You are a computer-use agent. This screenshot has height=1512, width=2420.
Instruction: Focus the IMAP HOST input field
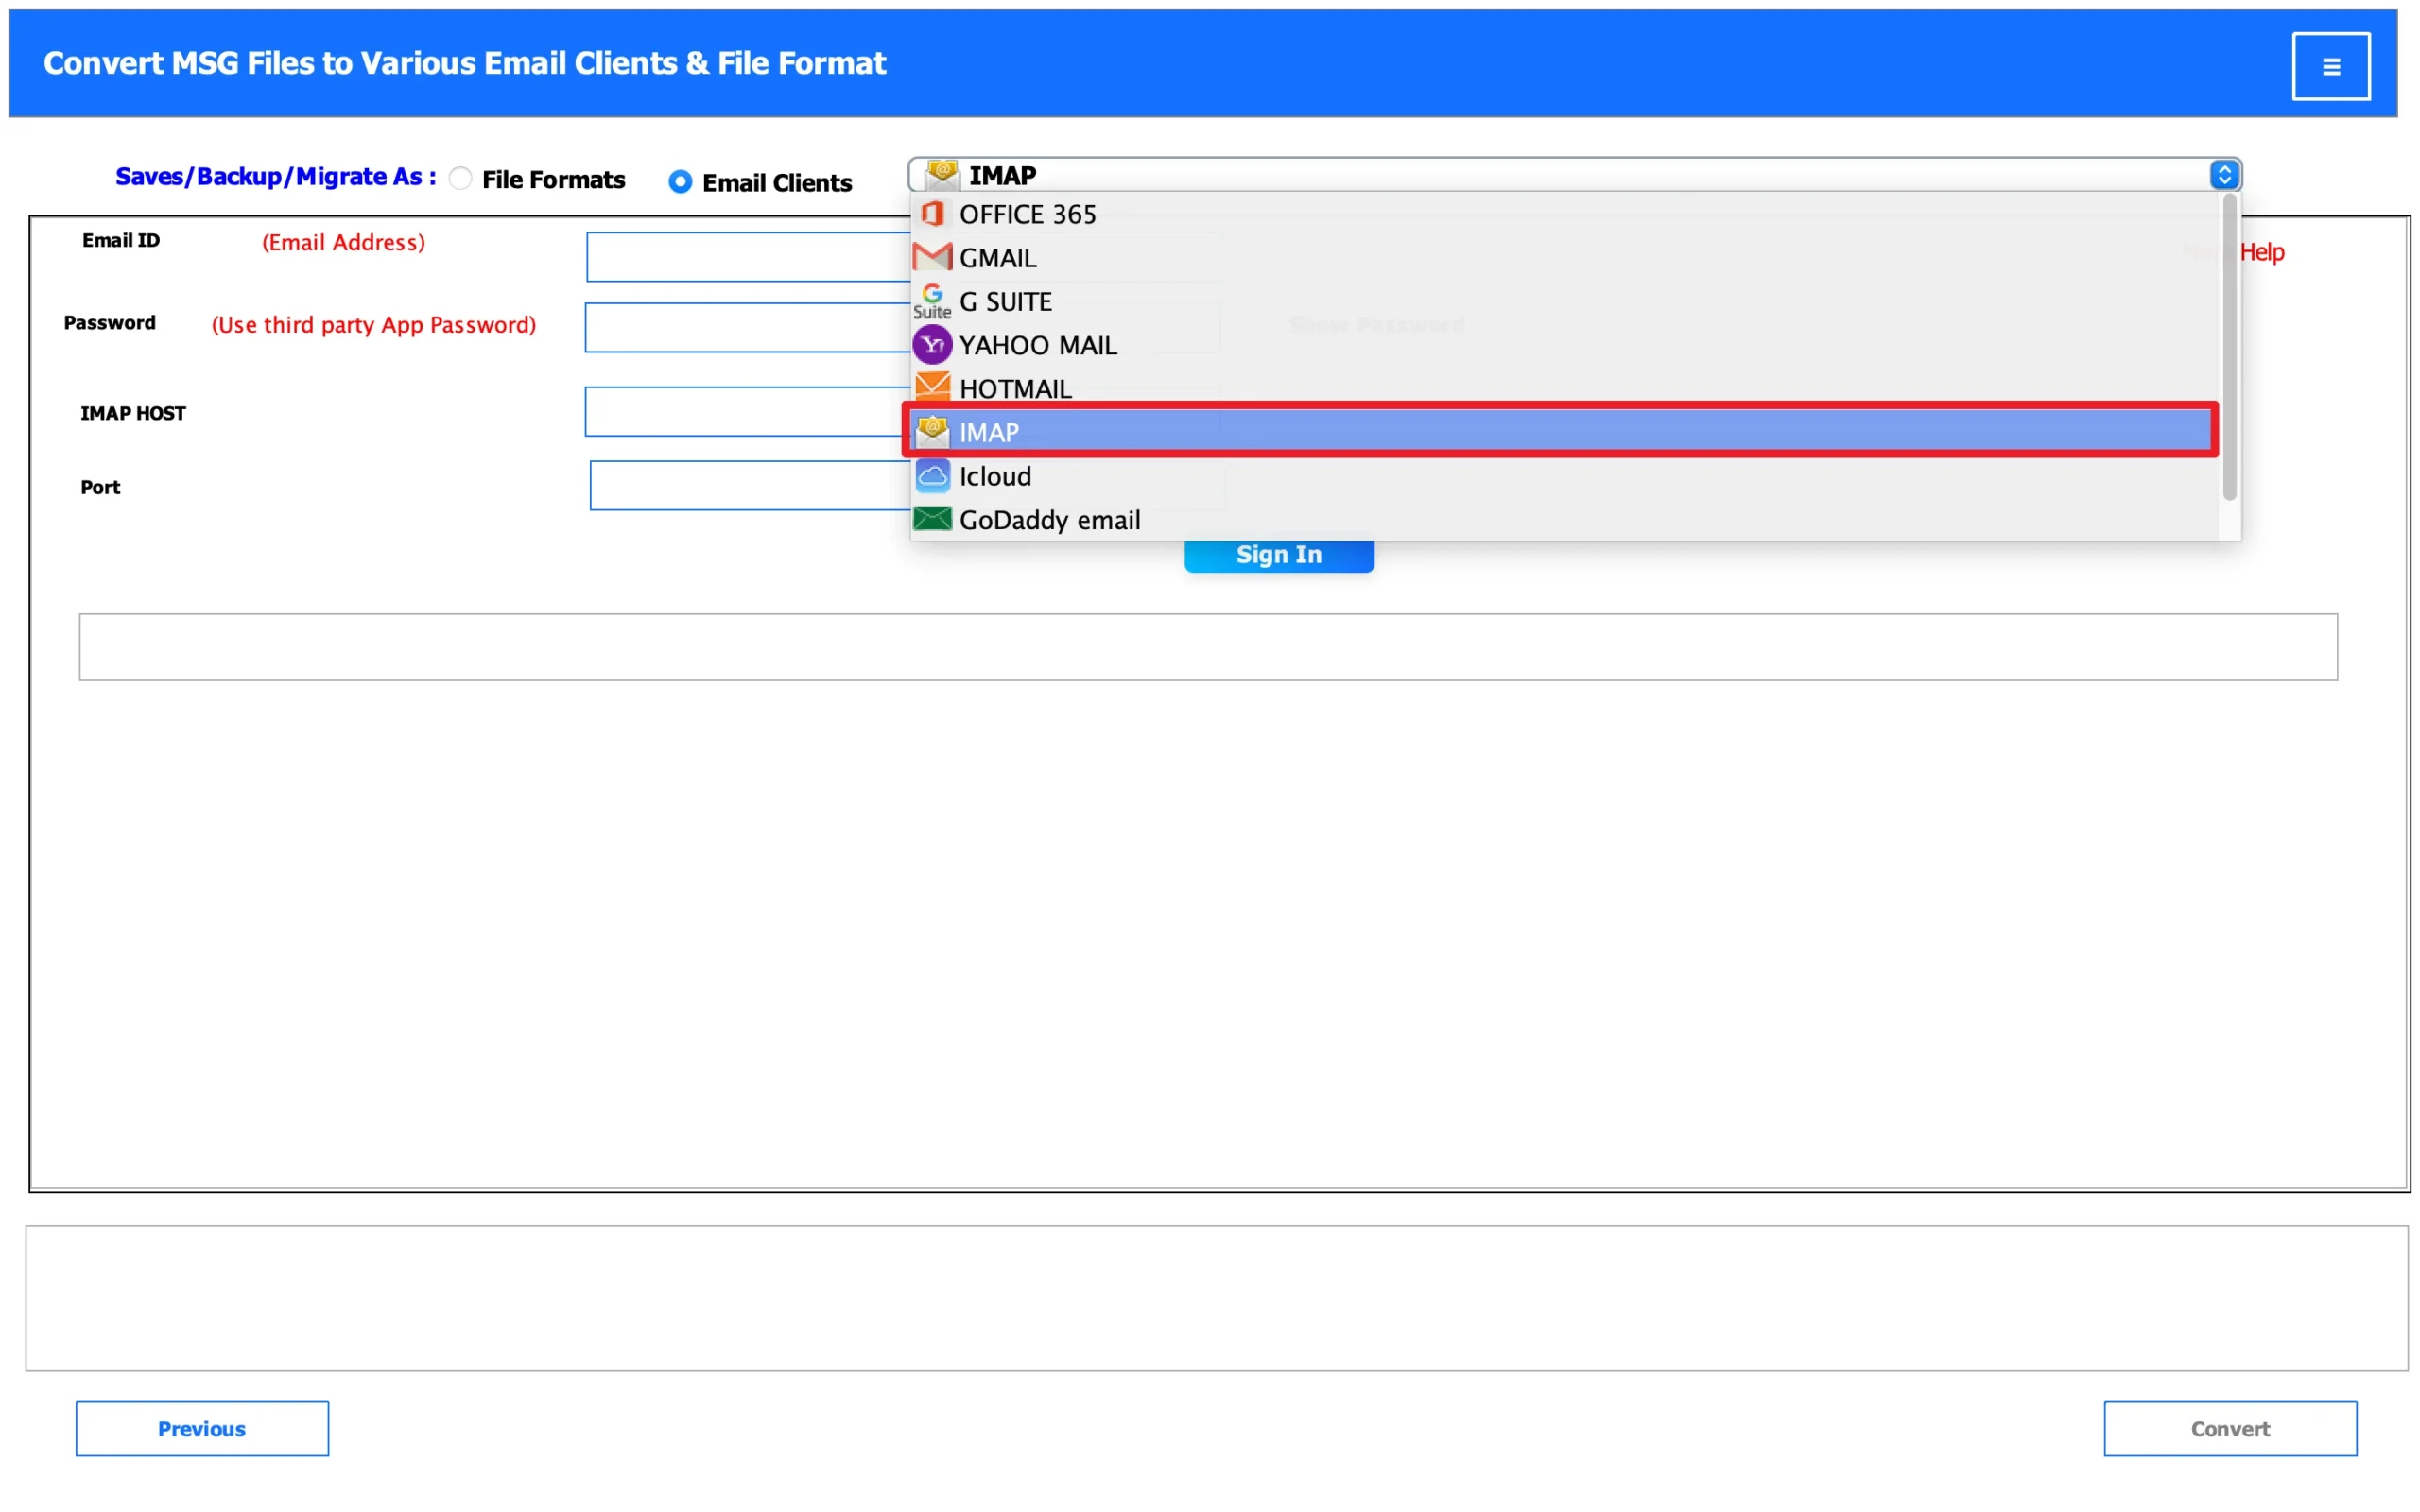(747, 411)
